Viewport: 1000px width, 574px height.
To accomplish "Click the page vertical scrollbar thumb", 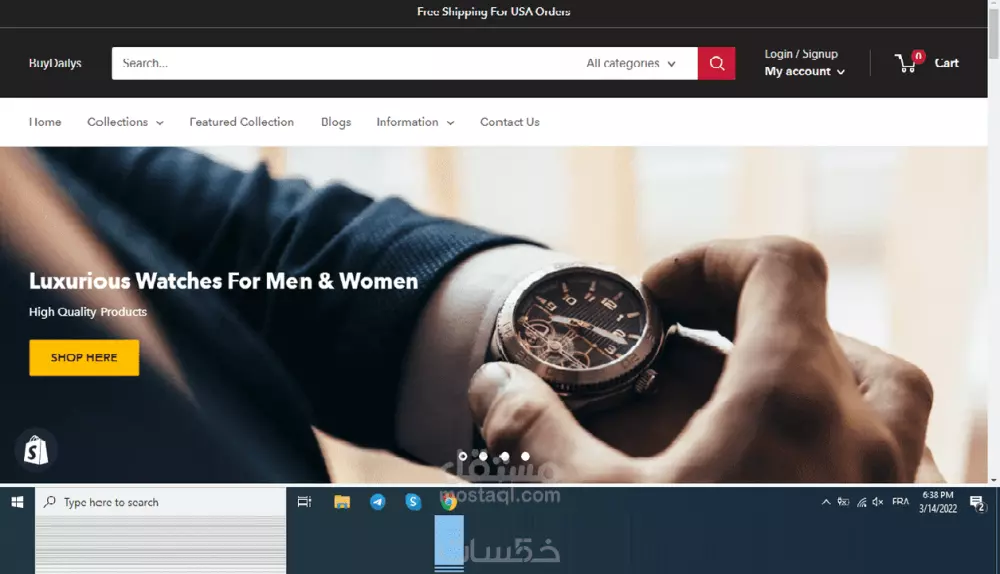I will pos(994,32).
